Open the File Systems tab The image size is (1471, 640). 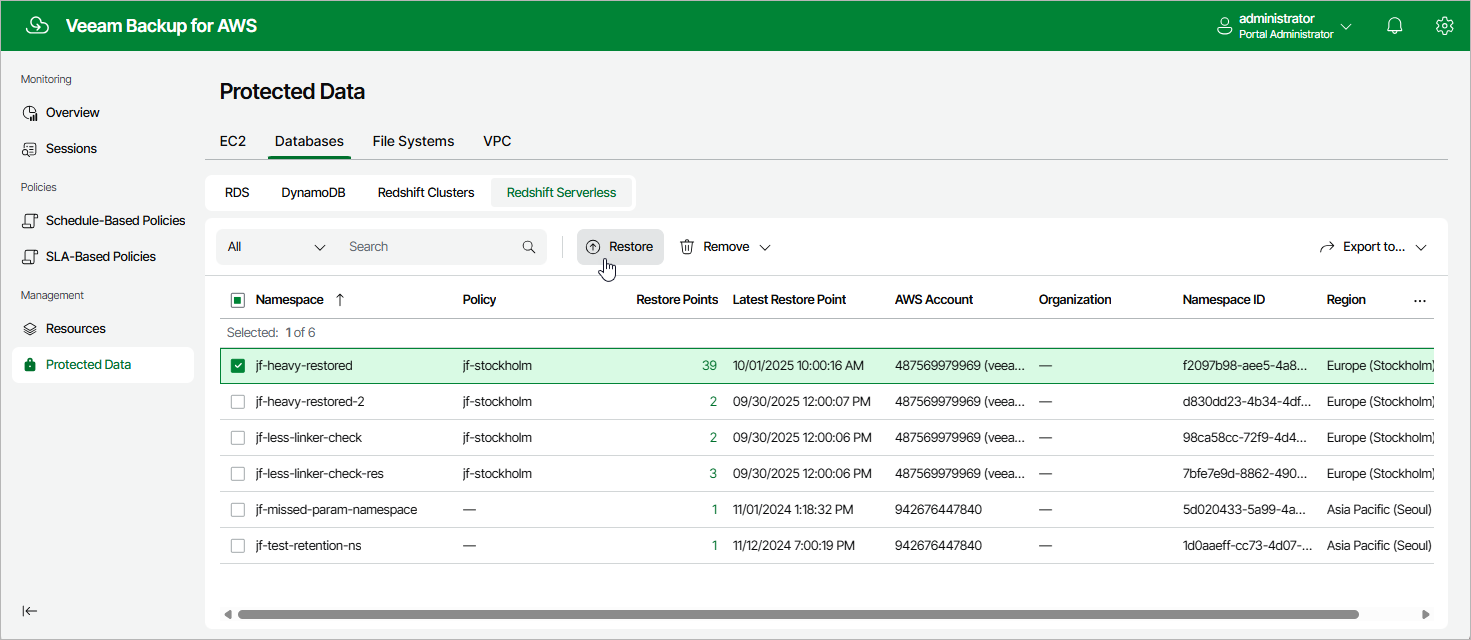pos(413,142)
